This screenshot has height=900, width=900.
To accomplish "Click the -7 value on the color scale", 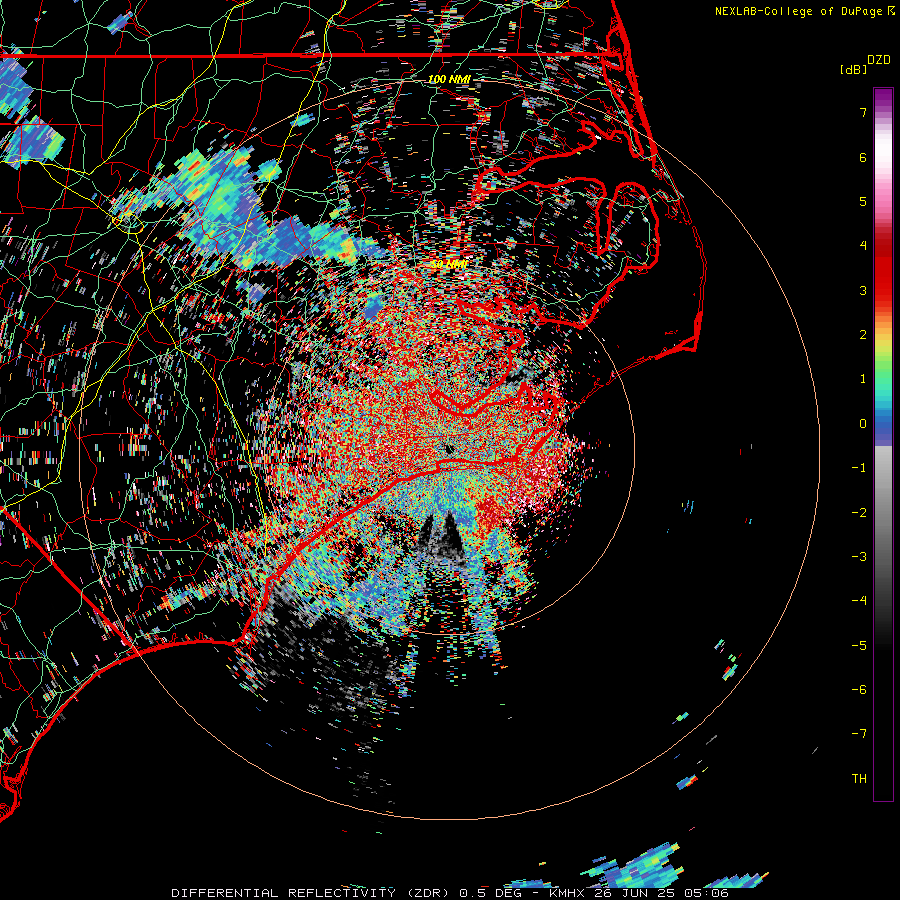I will [x=859, y=734].
